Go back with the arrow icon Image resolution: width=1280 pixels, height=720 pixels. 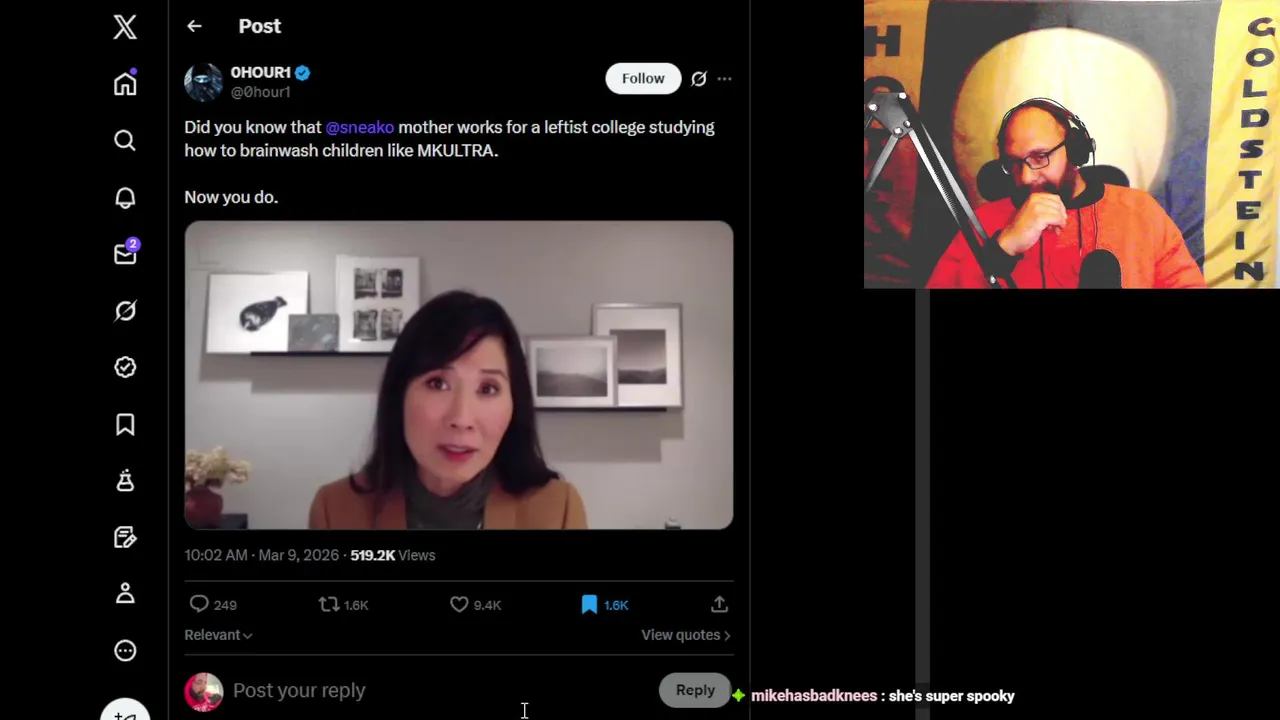point(194,26)
